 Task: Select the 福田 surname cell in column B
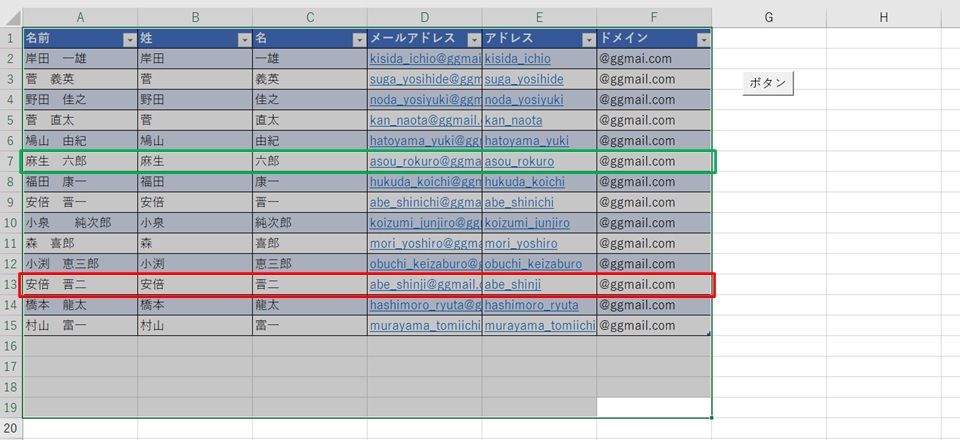(x=195, y=182)
